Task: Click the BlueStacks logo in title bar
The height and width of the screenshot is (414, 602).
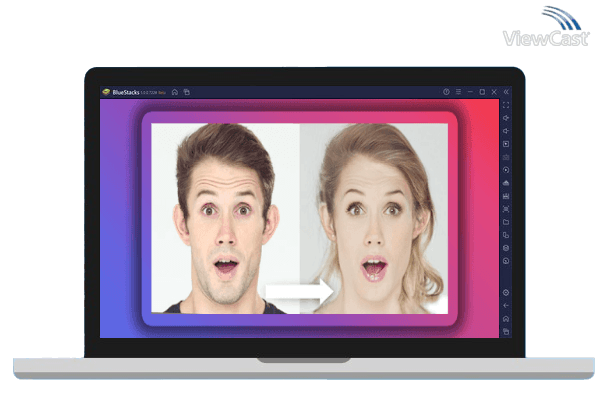Action: (106, 92)
